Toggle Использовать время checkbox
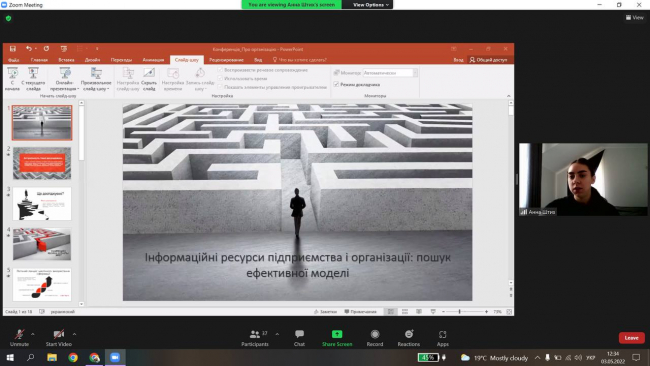This screenshot has width=650, height=366. [x=220, y=78]
